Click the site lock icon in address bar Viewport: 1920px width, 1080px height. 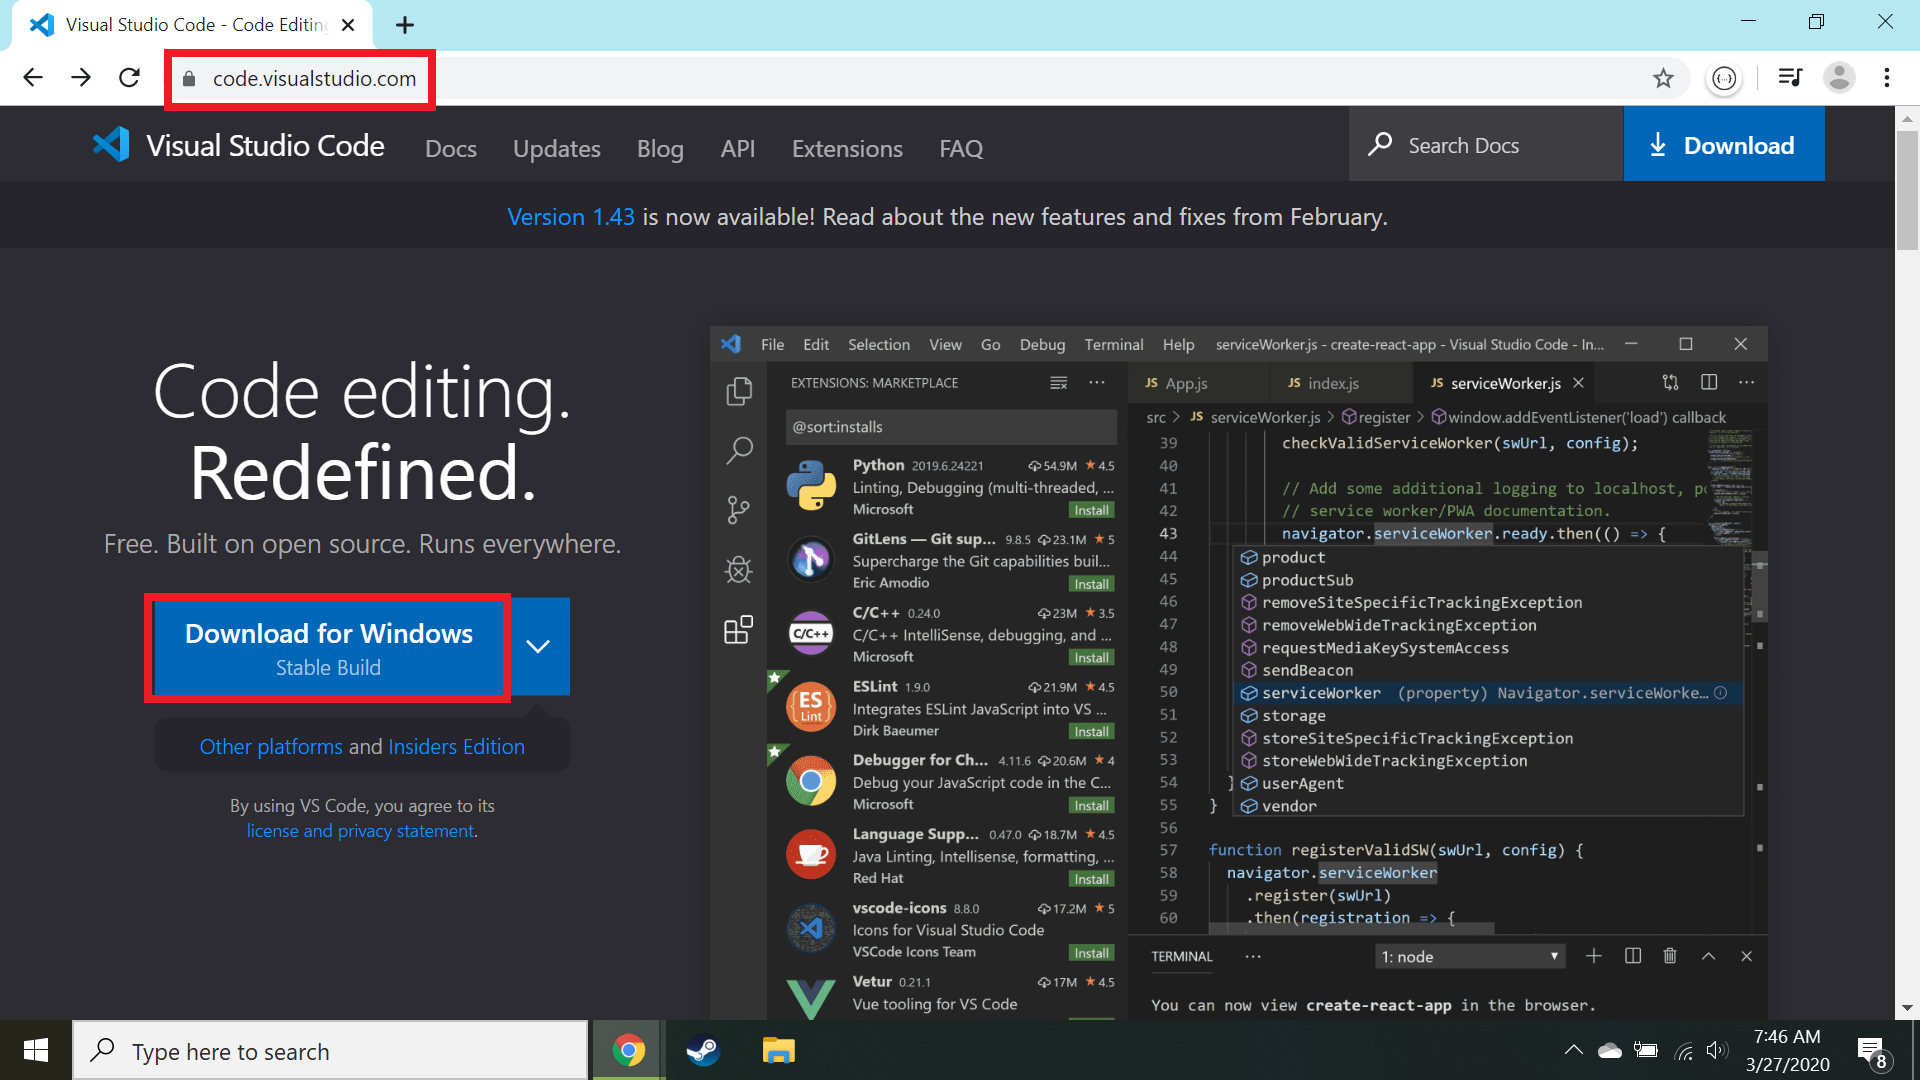(189, 79)
